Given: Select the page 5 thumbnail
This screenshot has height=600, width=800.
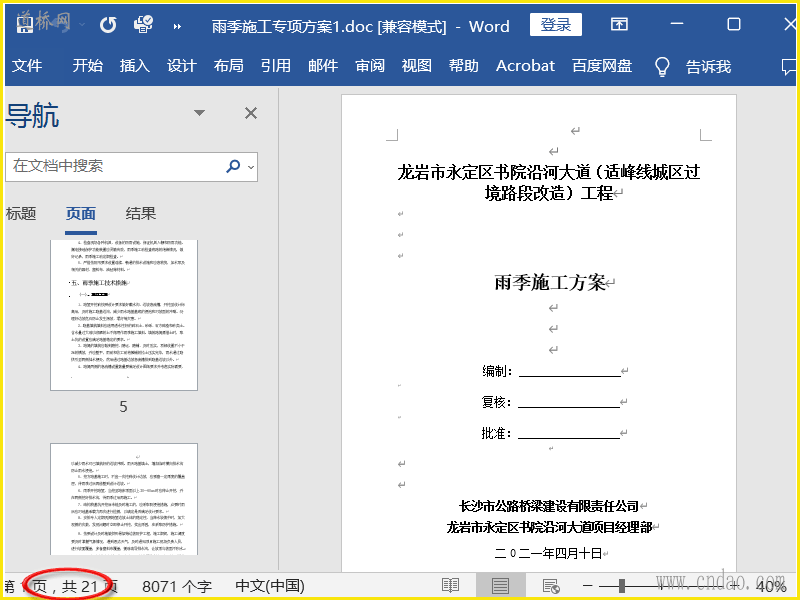Looking at the screenshot, I should [x=124, y=315].
